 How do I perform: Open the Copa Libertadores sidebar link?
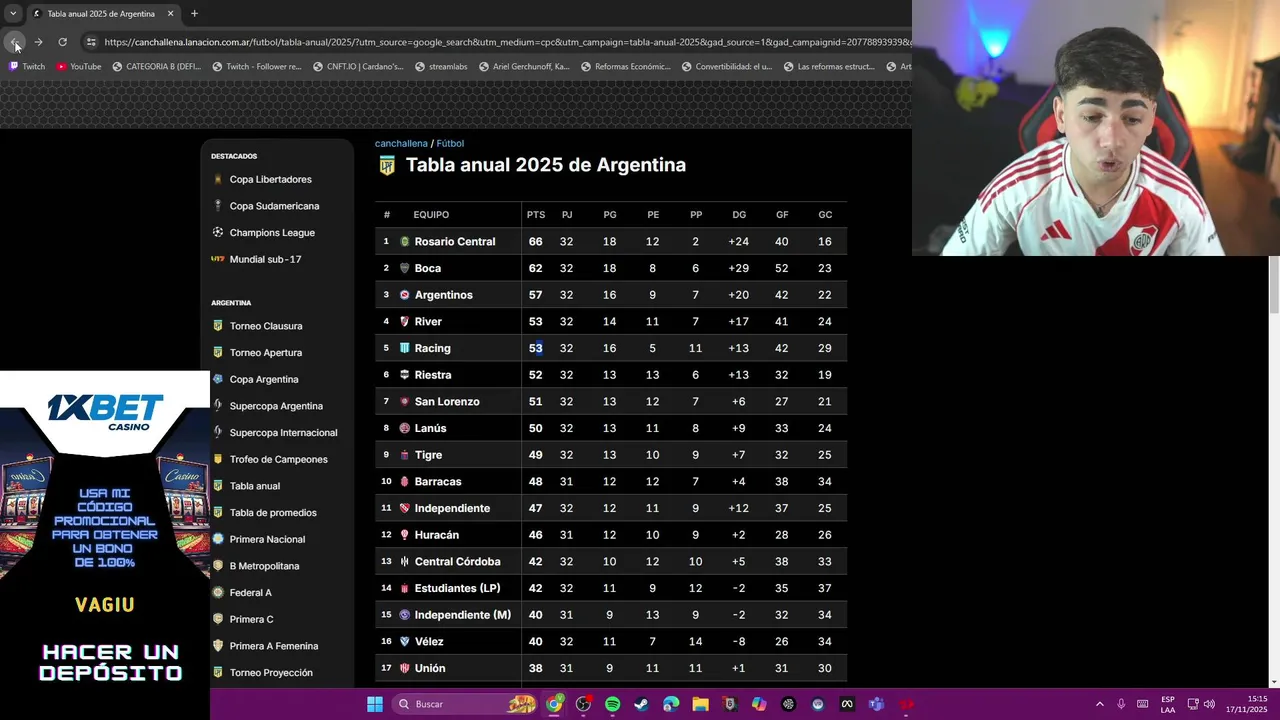pyautogui.click(x=271, y=179)
